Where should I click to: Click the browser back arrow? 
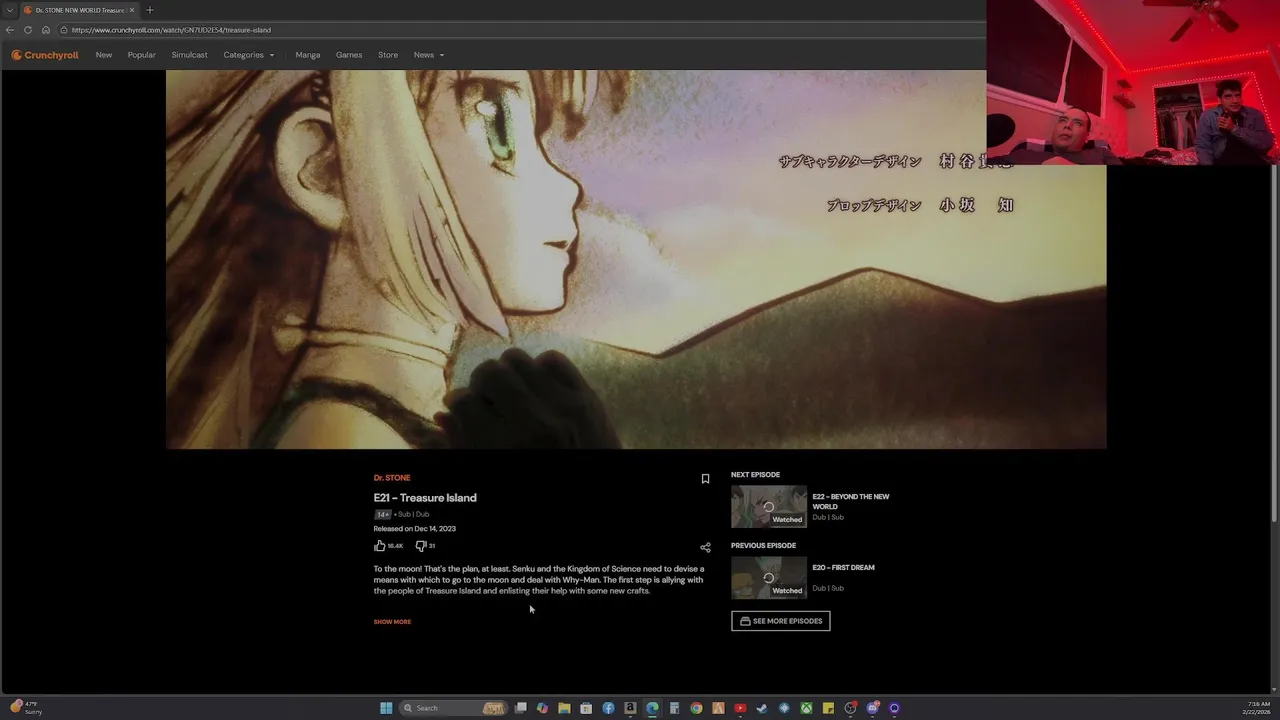(x=10, y=30)
